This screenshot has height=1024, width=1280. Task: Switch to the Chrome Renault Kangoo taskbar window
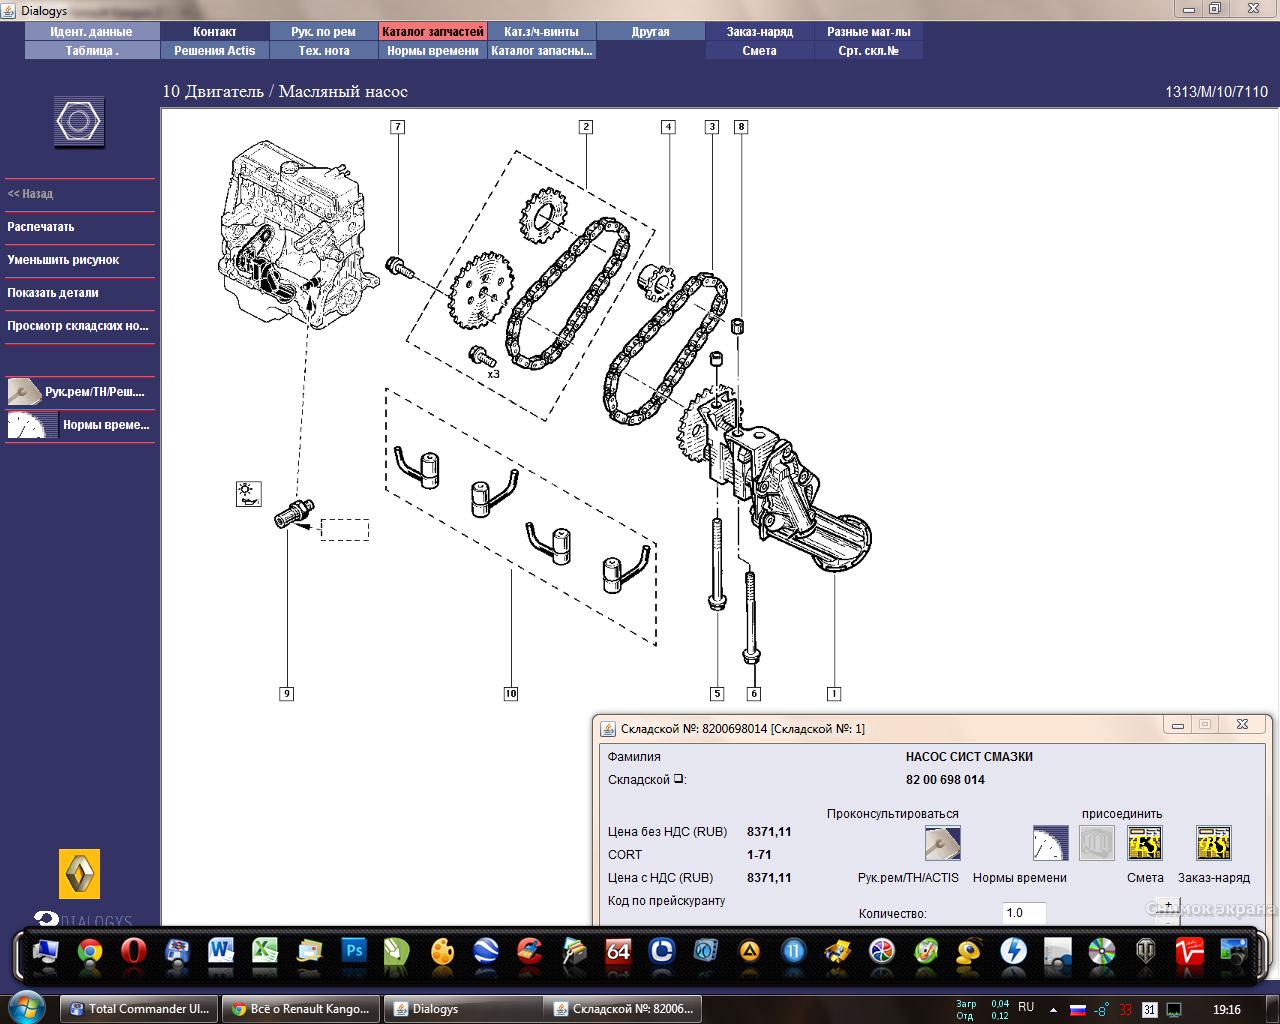click(x=301, y=1009)
